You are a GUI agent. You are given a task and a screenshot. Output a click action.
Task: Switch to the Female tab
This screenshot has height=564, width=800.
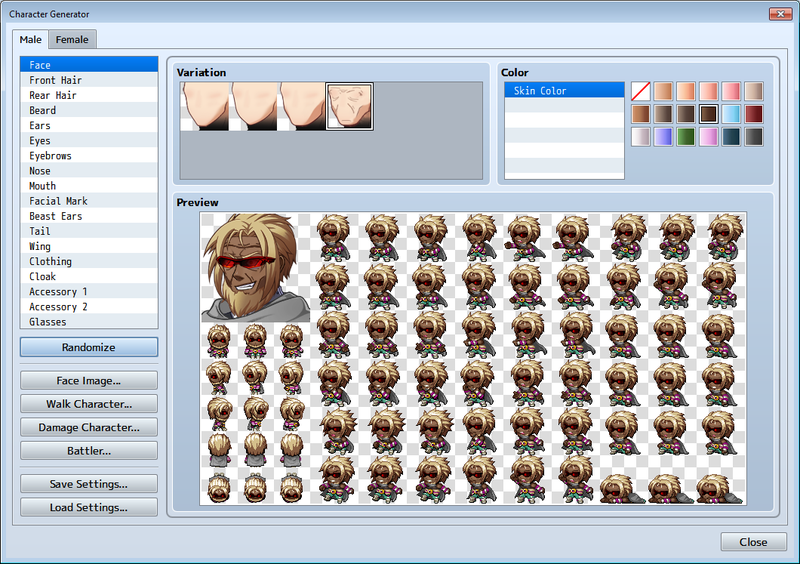(72, 40)
